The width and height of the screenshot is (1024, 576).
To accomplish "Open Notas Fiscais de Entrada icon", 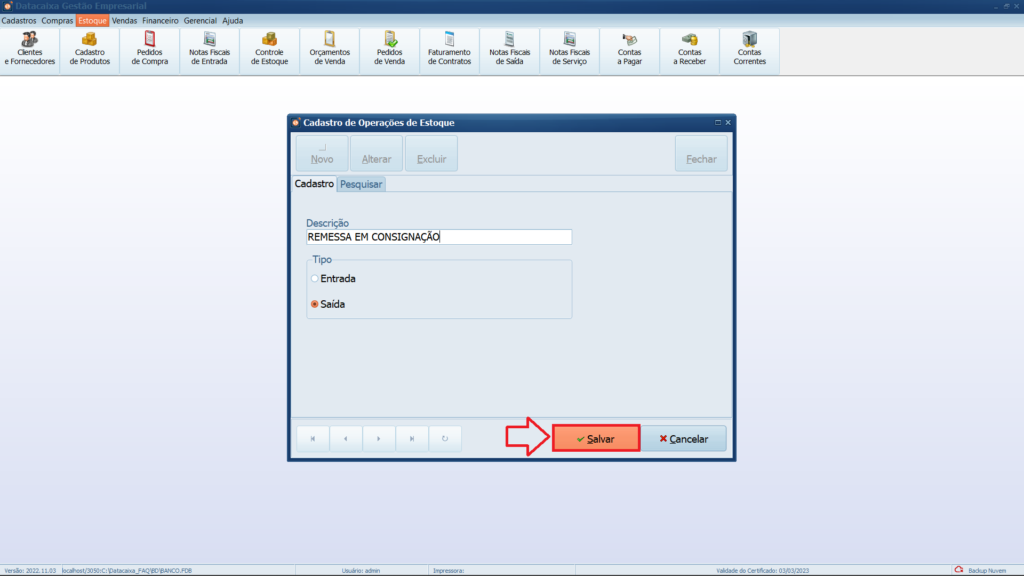I will 210,50.
